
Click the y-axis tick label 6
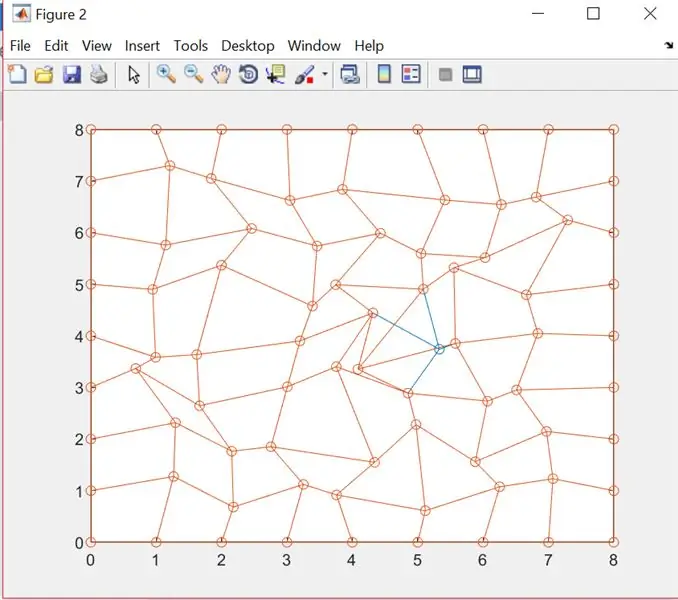pos(79,233)
